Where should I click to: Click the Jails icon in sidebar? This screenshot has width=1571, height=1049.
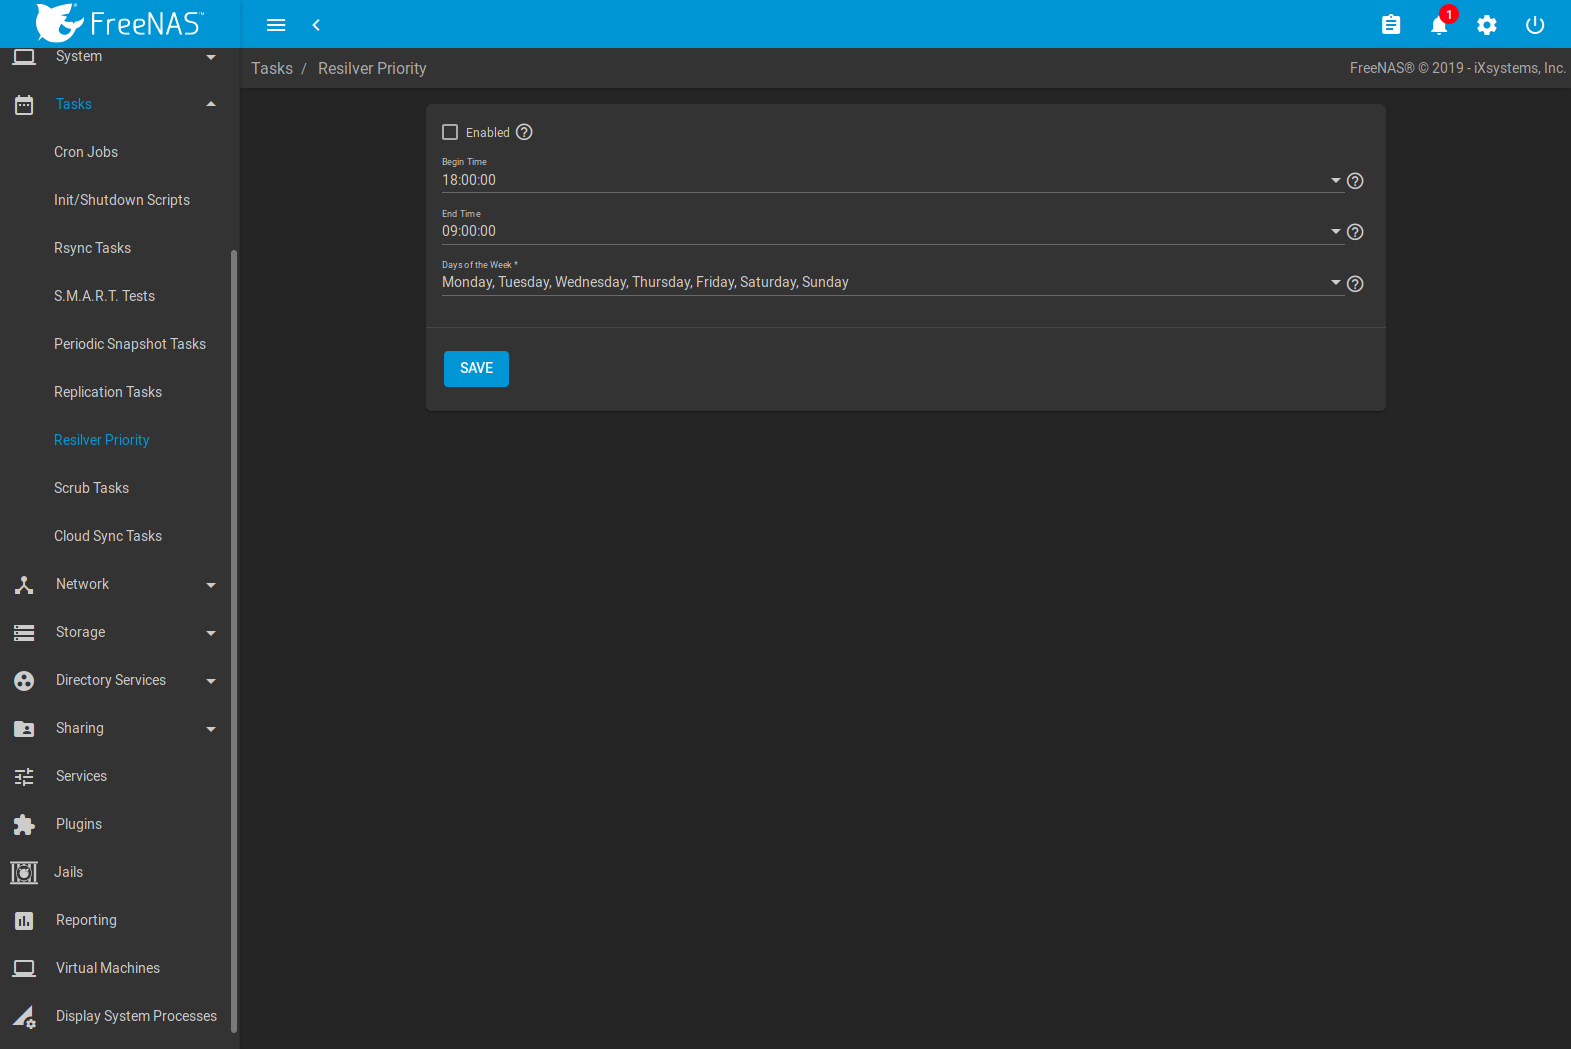(24, 873)
